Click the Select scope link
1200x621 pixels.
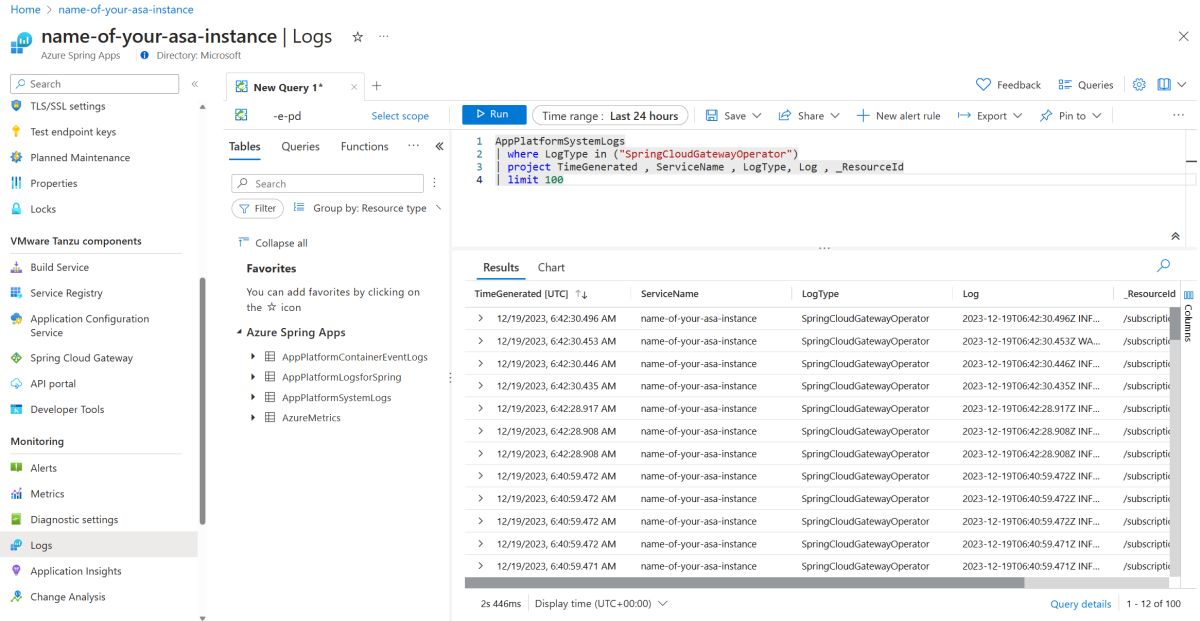coord(400,116)
